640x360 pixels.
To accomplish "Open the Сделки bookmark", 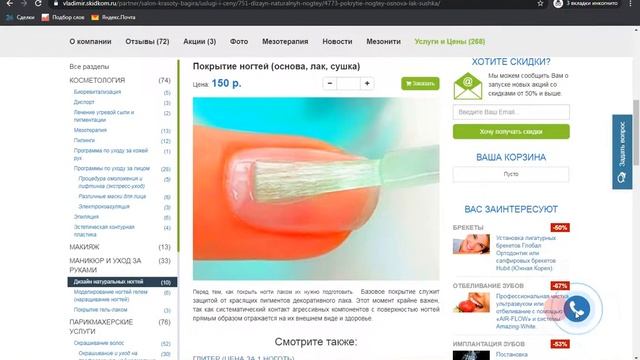I will click(20, 18).
